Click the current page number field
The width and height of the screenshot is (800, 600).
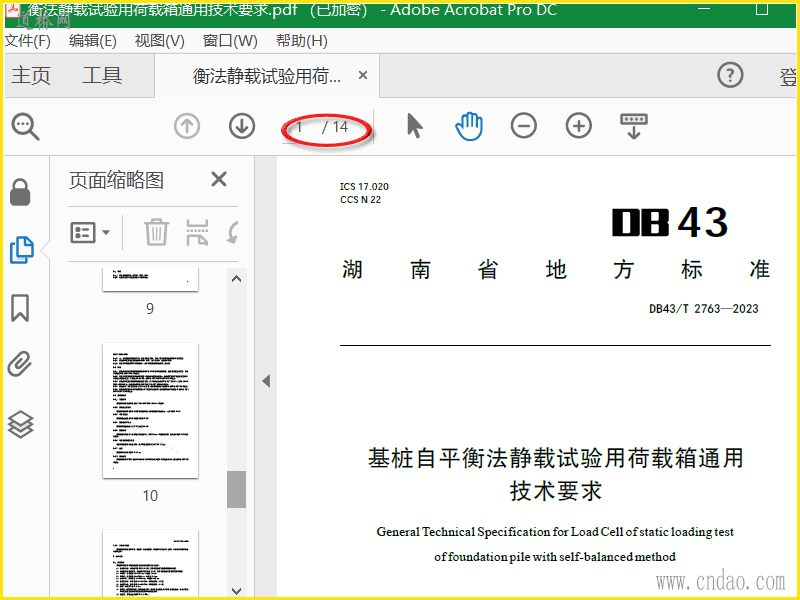tap(301, 127)
